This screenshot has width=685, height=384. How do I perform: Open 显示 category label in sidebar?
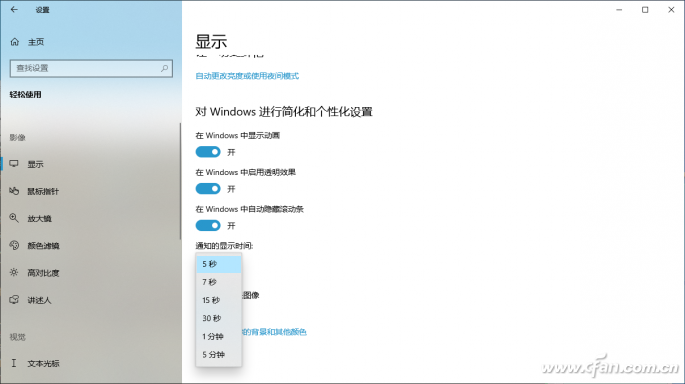click(x=35, y=164)
